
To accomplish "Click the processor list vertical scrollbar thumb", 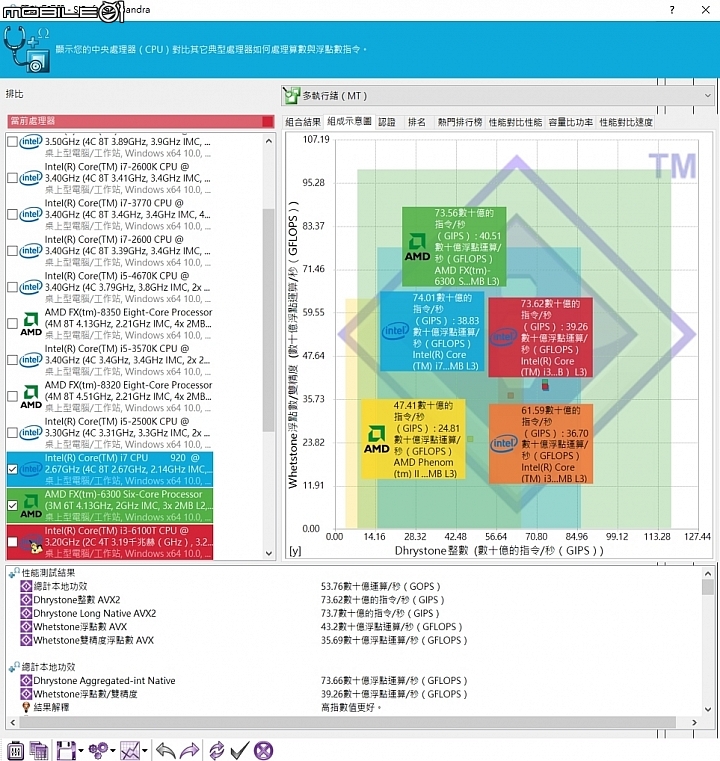I will point(268,320).
